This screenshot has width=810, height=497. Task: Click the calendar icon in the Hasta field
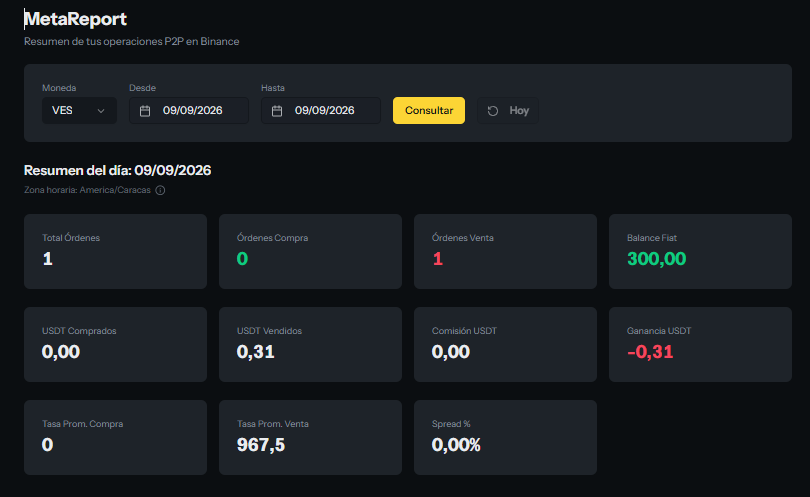(x=277, y=111)
